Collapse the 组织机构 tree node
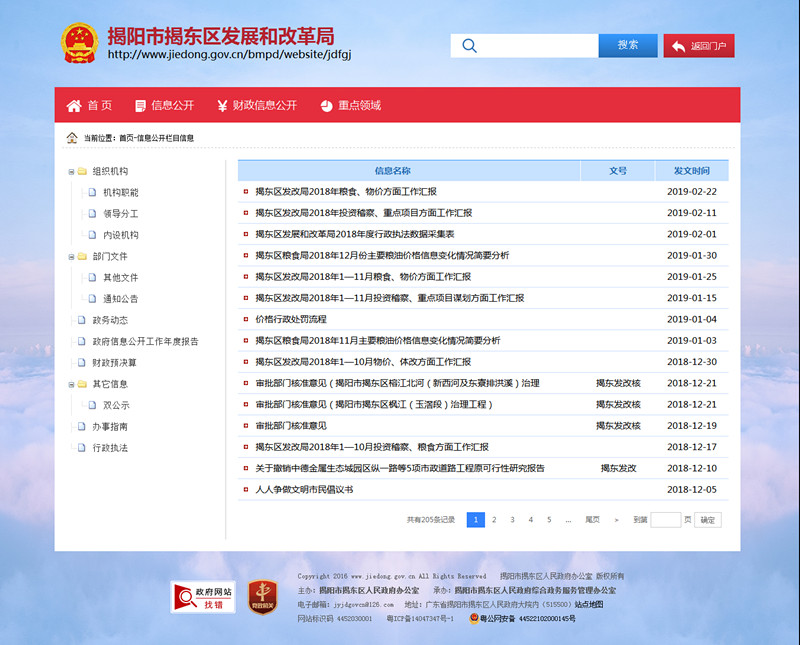 71,172
